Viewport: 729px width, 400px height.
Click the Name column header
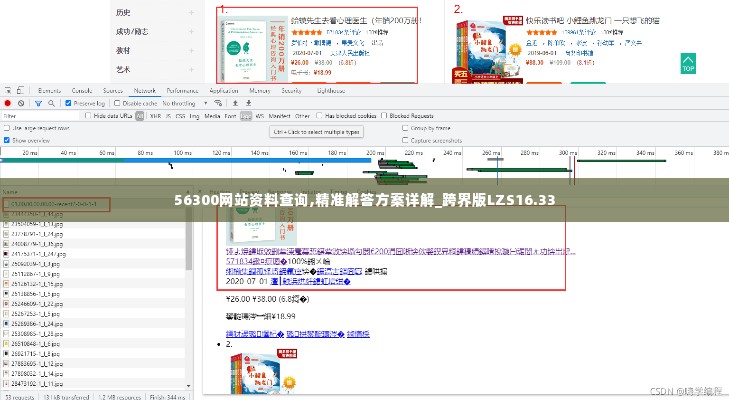click(10, 192)
